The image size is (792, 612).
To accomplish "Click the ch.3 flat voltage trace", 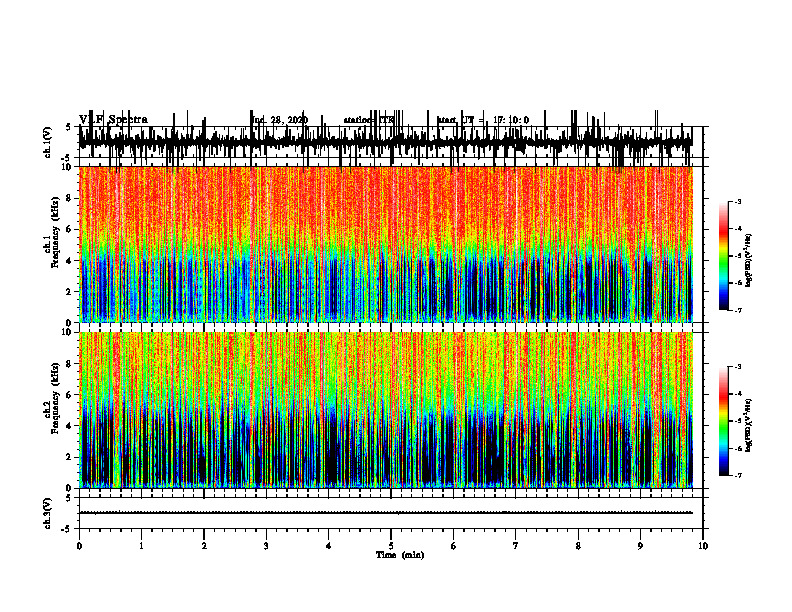I will click(386, 513).
